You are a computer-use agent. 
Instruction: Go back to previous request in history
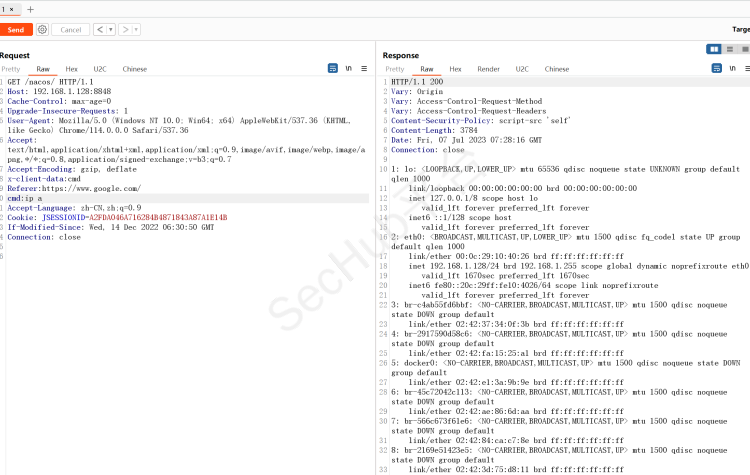tap(100, 30)
